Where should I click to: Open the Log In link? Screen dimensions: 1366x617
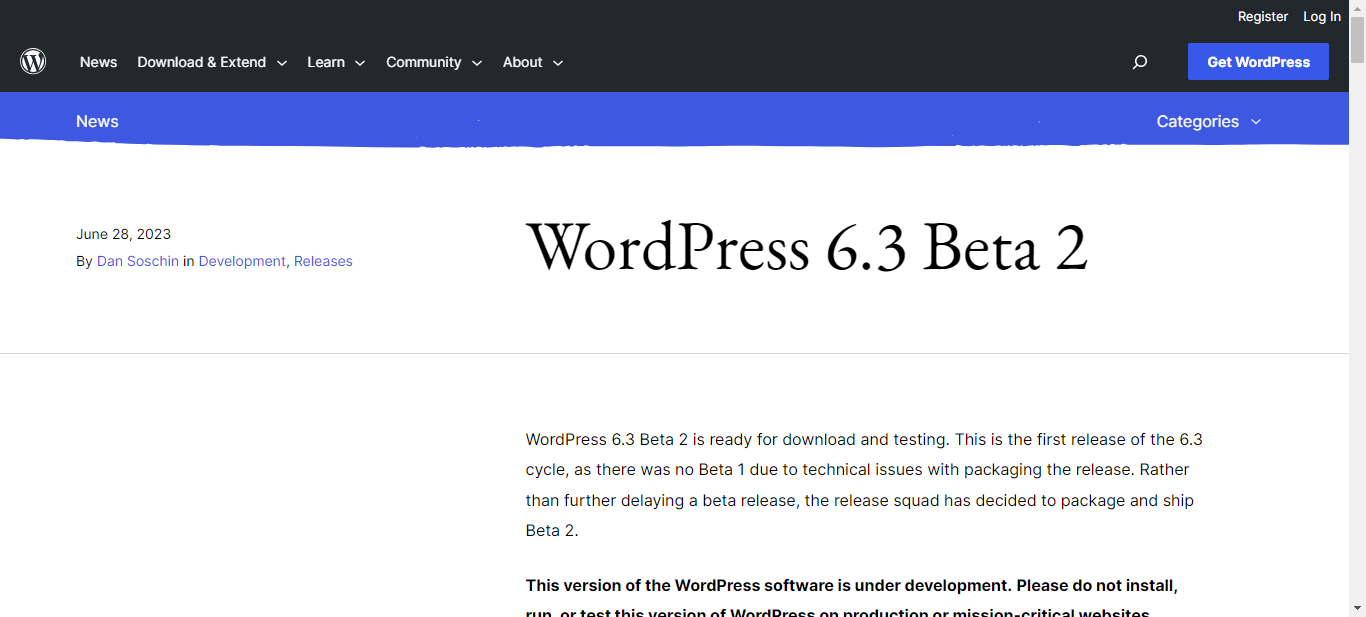click(x=1322, y=16)
